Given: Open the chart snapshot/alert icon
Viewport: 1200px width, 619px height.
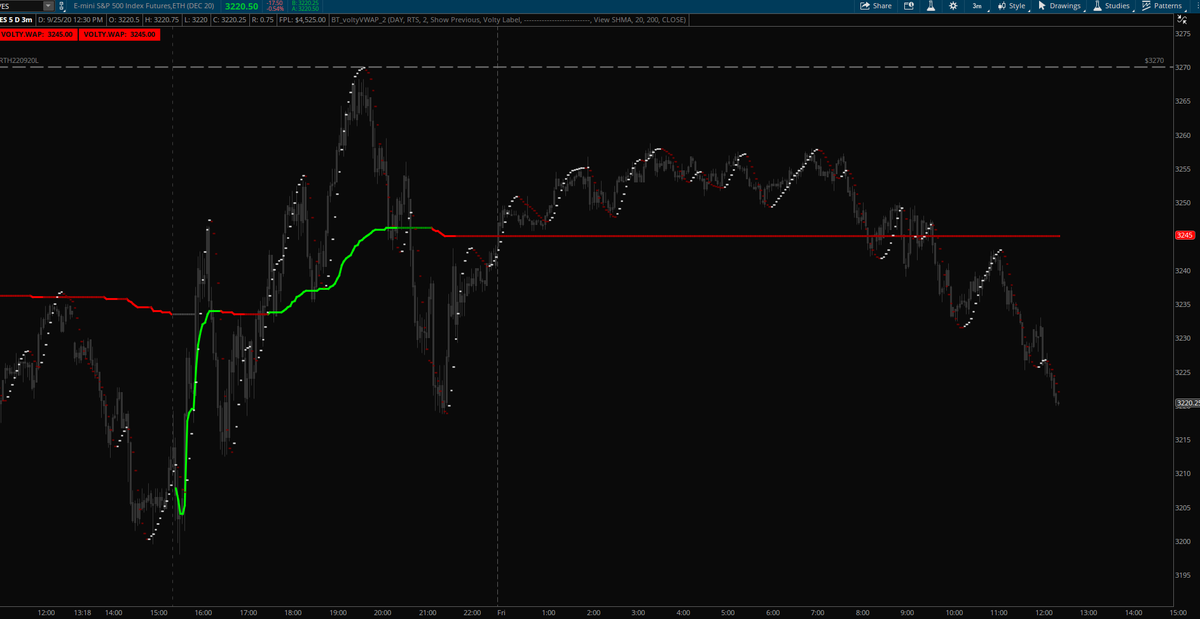Looking at the screenshot, I should coord(909,6).
